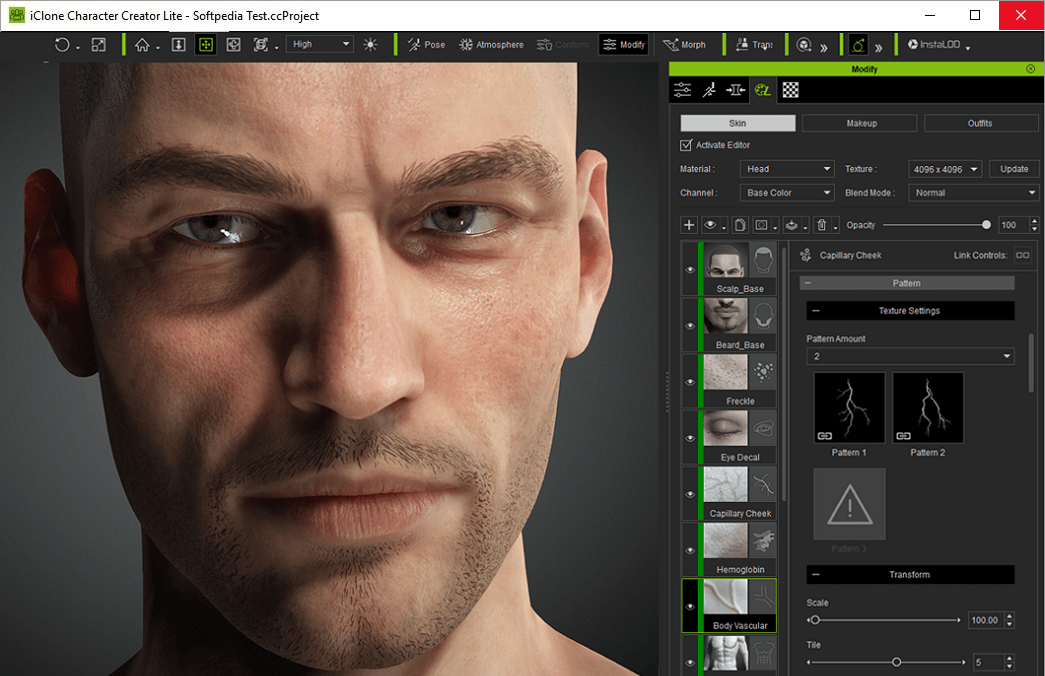1045x676 pixels.
Task: Click the Update button
Action: click(1014, 169)
